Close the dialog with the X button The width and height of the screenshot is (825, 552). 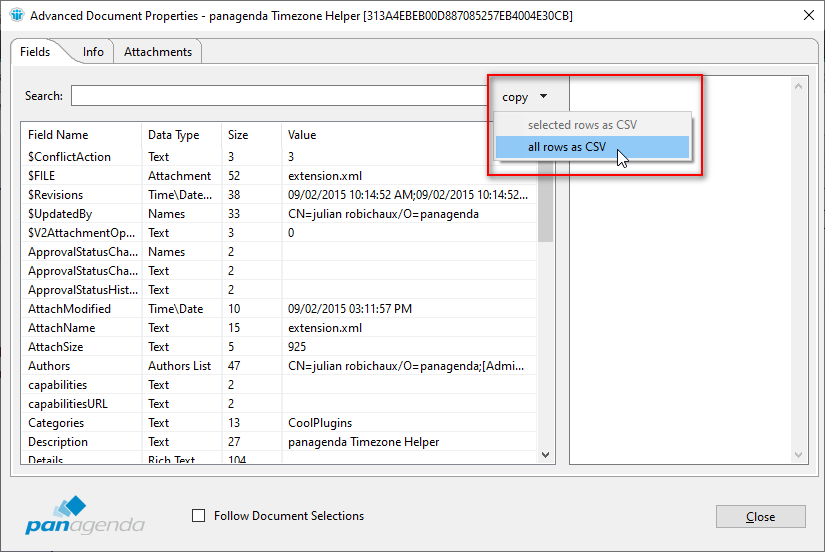(x=809, y=15)
